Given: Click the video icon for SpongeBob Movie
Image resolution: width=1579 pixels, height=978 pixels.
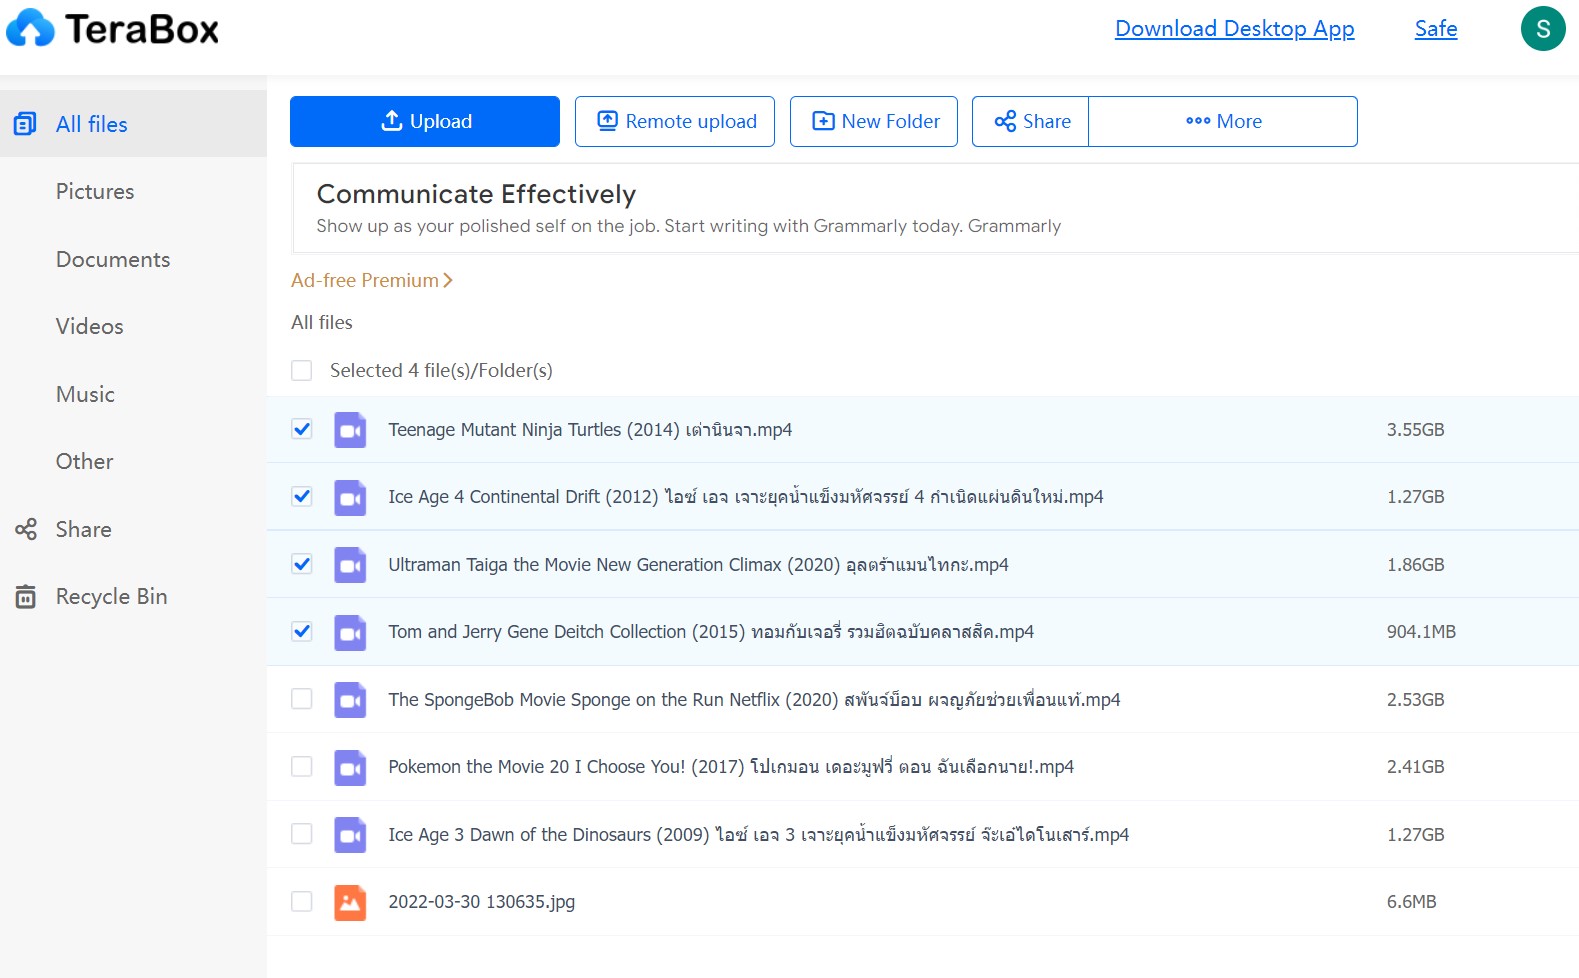Looking at the screenshot, I should (350, 700).
